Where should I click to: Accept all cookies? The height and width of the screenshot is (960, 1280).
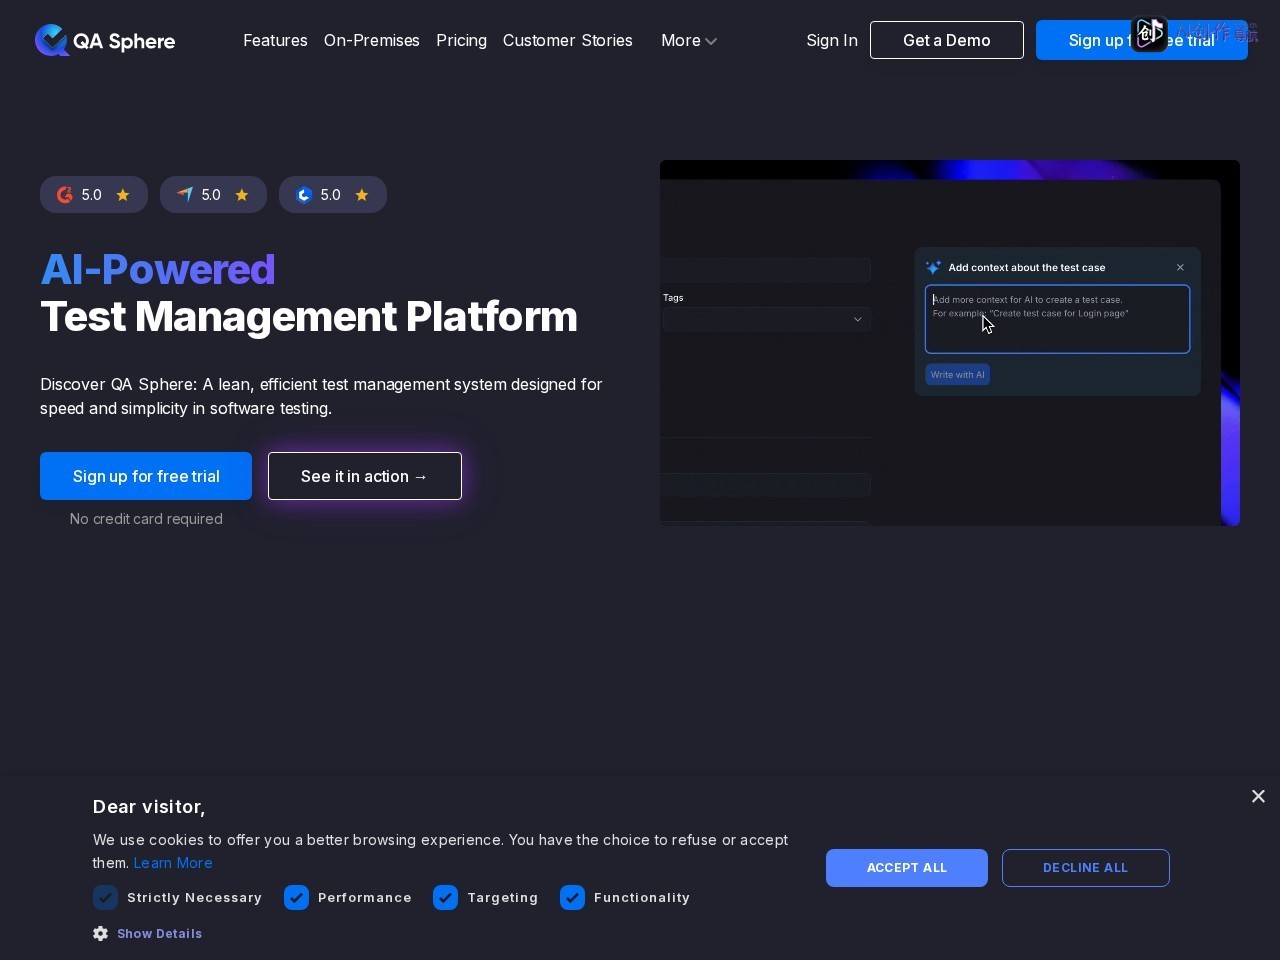click(907, 868)
